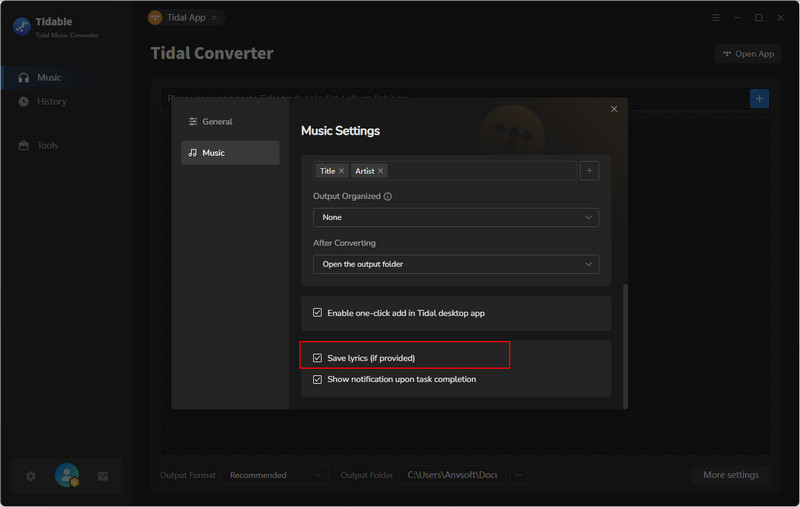800x507 pixels.
Task: Click the settings dialog scrollbar
Action: (626, 346)
